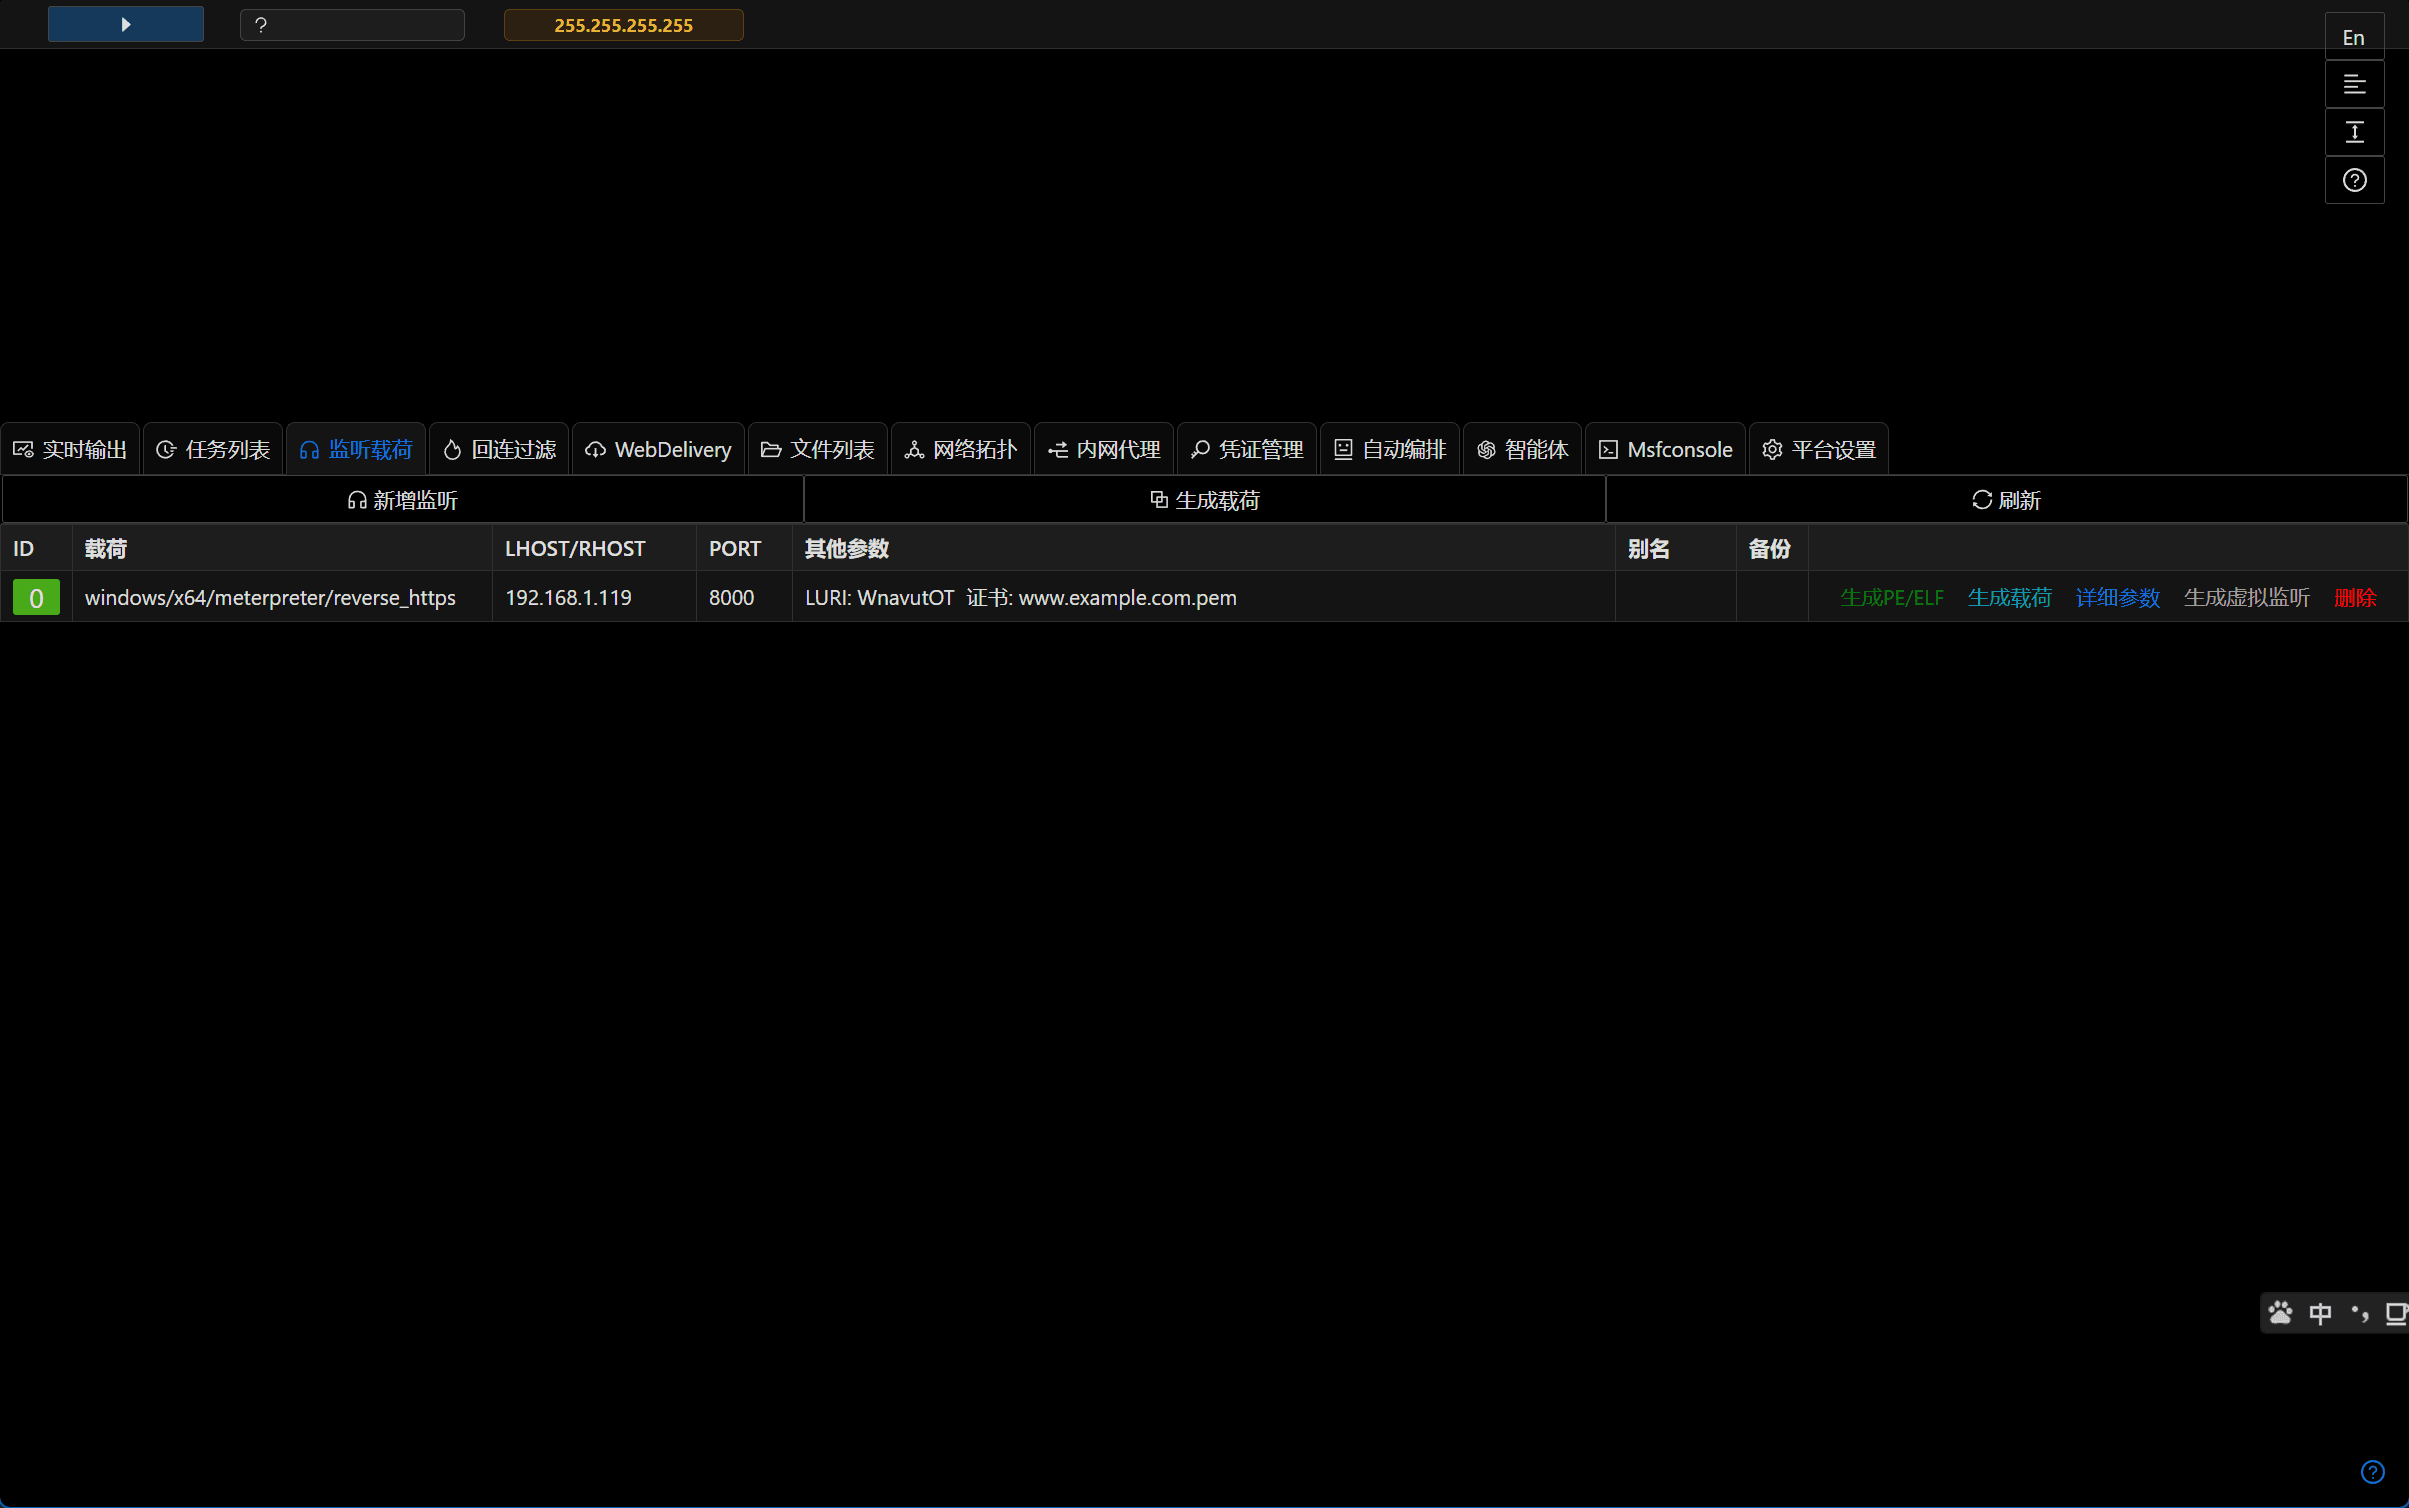Open the 实时输出 tab
The width and height of the screenshot is (2409, 1508).
point(70,449)
